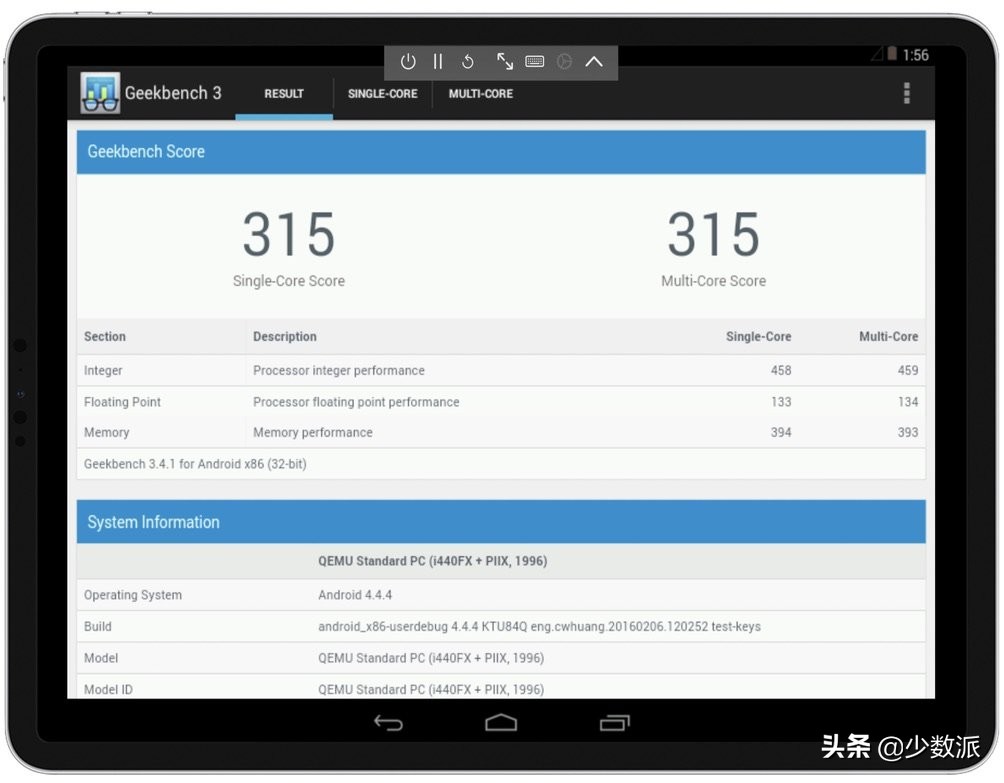The image size is (1004, 783).
Task: Click the Android 4.4.4 value
Action: tap(355, 595)
